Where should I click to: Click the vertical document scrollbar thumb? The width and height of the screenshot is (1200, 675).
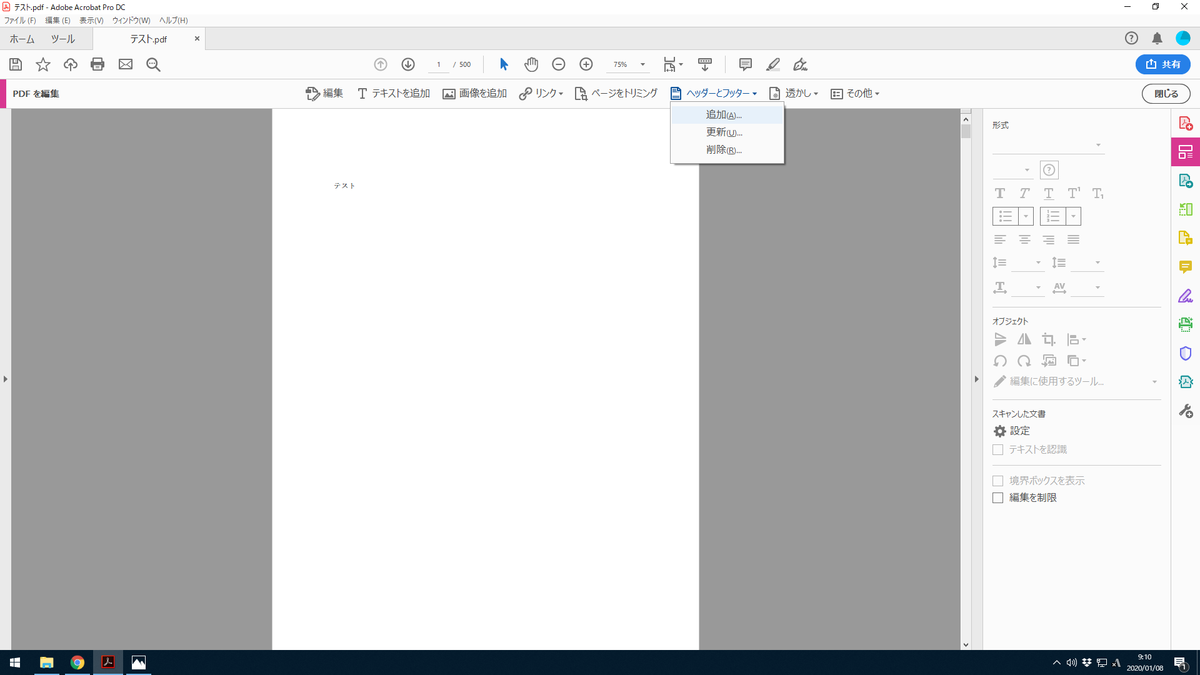click(x=966, y=131)
